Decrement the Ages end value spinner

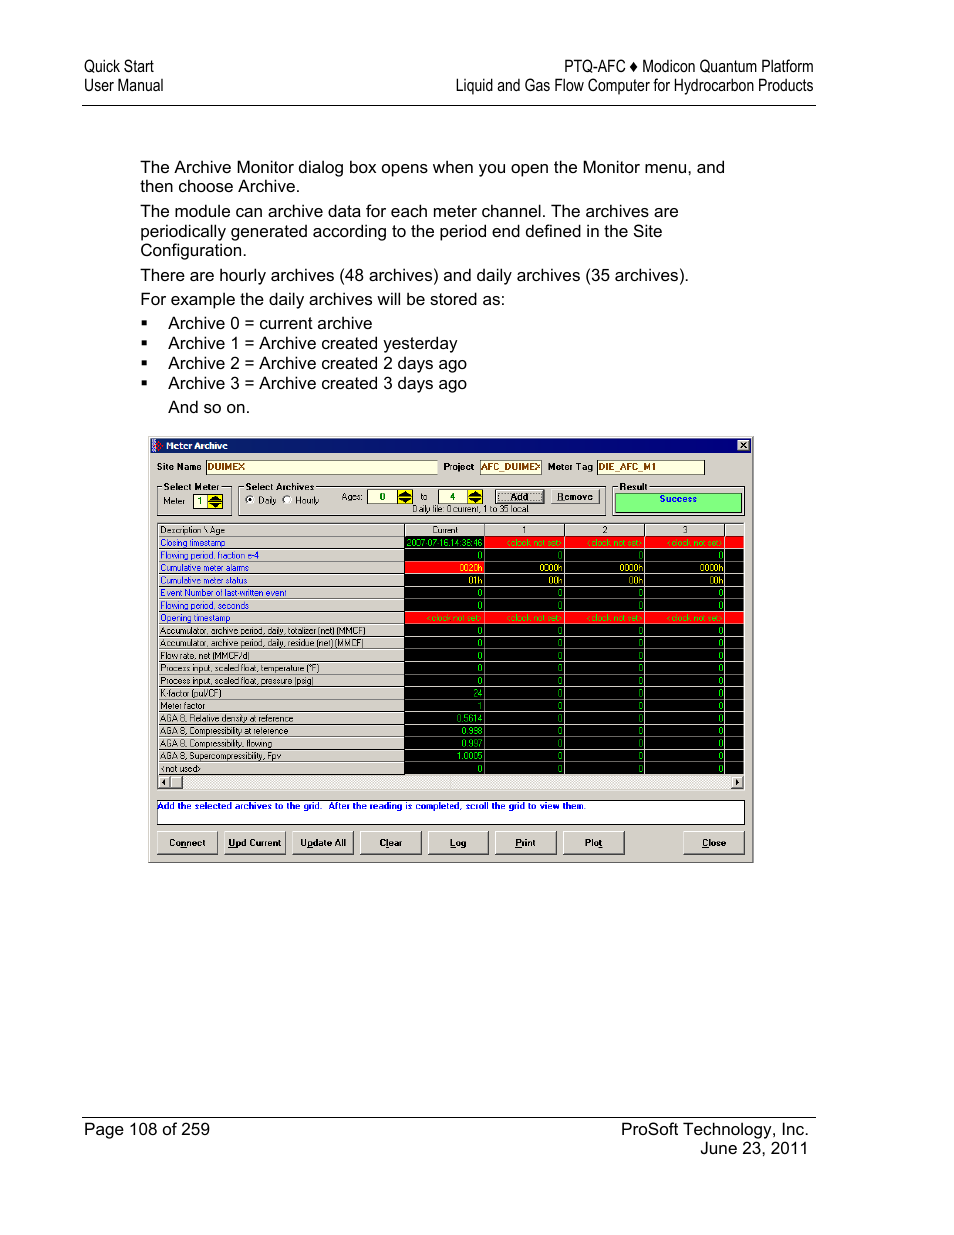473,500
